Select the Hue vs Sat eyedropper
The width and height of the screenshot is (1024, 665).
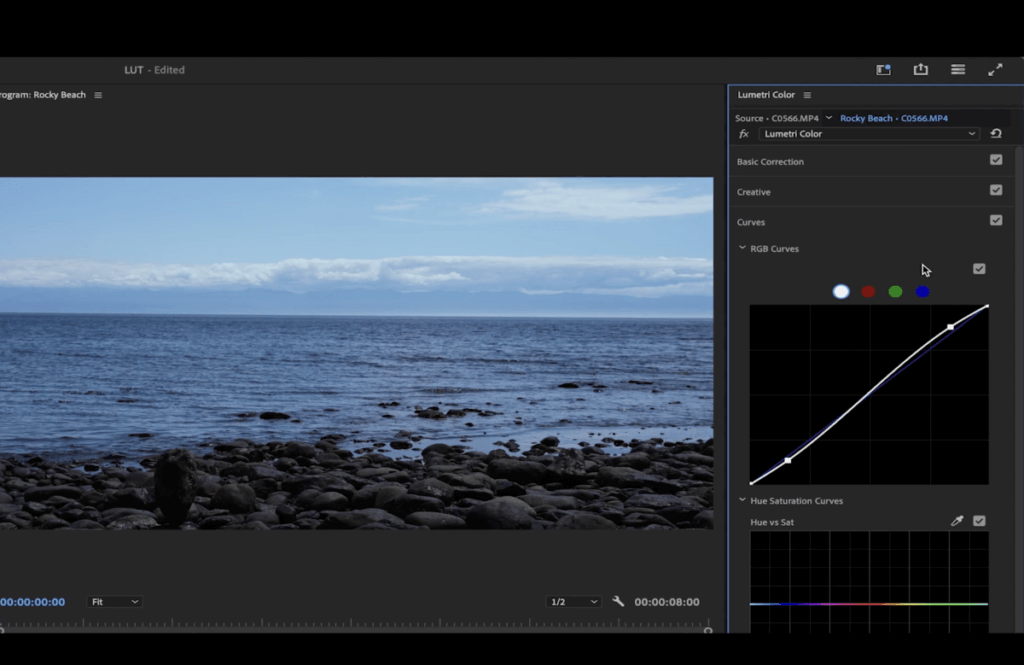957,520
